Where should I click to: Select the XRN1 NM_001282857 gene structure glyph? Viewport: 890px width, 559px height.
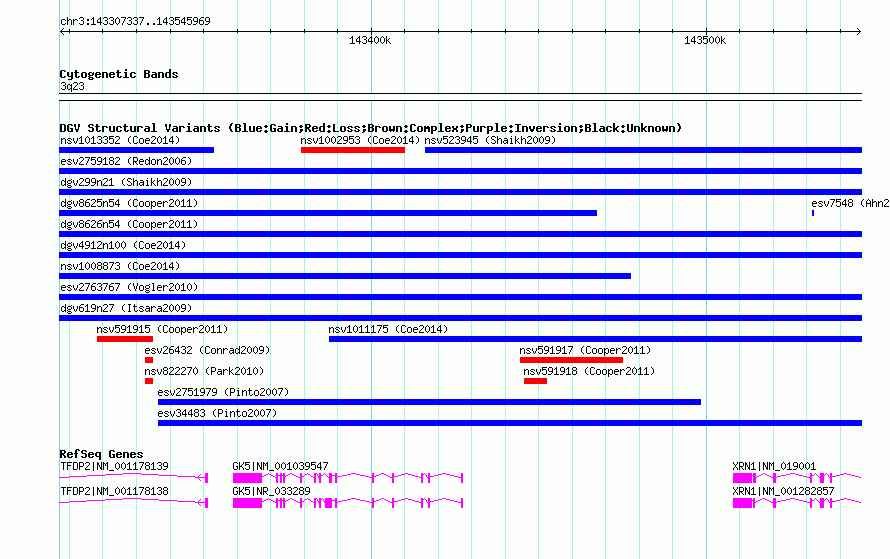(x=797, y=503)
